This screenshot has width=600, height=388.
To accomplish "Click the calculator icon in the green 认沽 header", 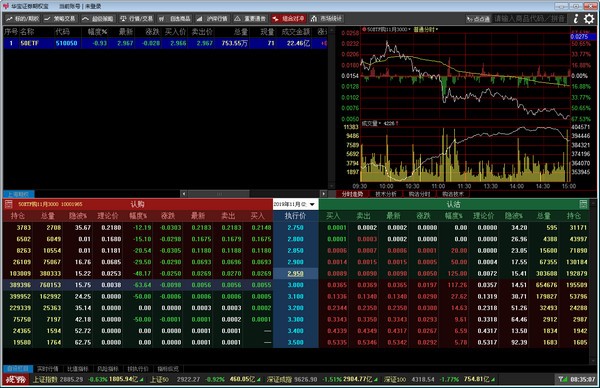I will tap(583, 204).
